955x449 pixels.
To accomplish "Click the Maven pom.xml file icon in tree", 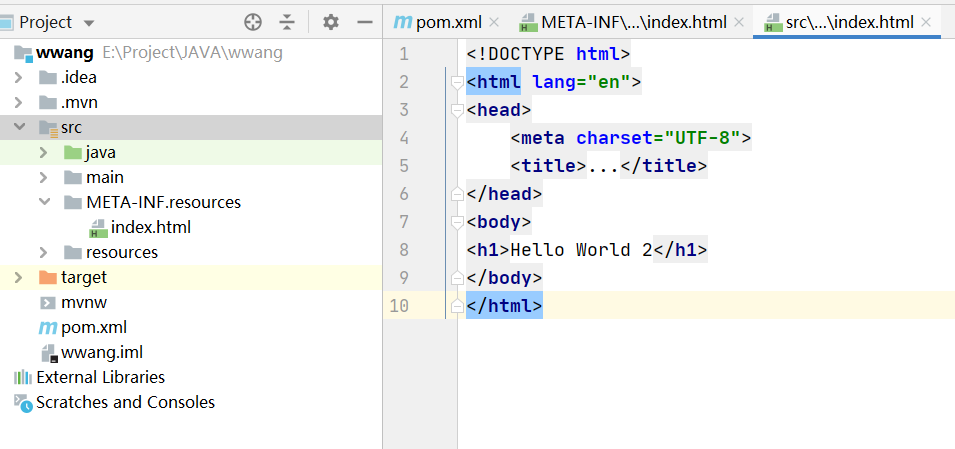I will click(x=47, y=327).
